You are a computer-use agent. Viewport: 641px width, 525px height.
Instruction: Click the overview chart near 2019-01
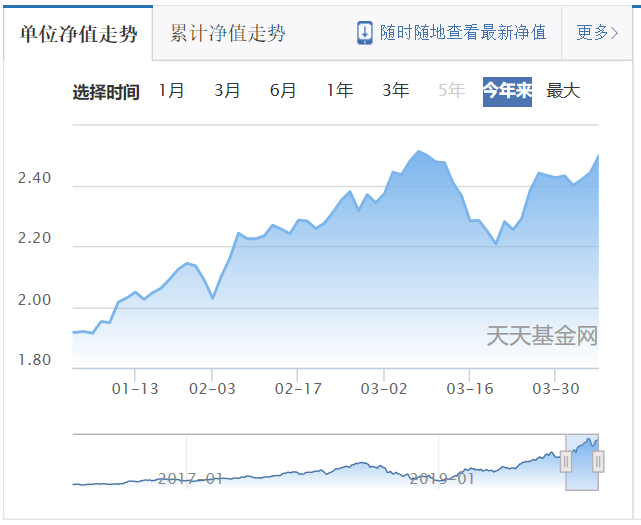tap(442, 478)
